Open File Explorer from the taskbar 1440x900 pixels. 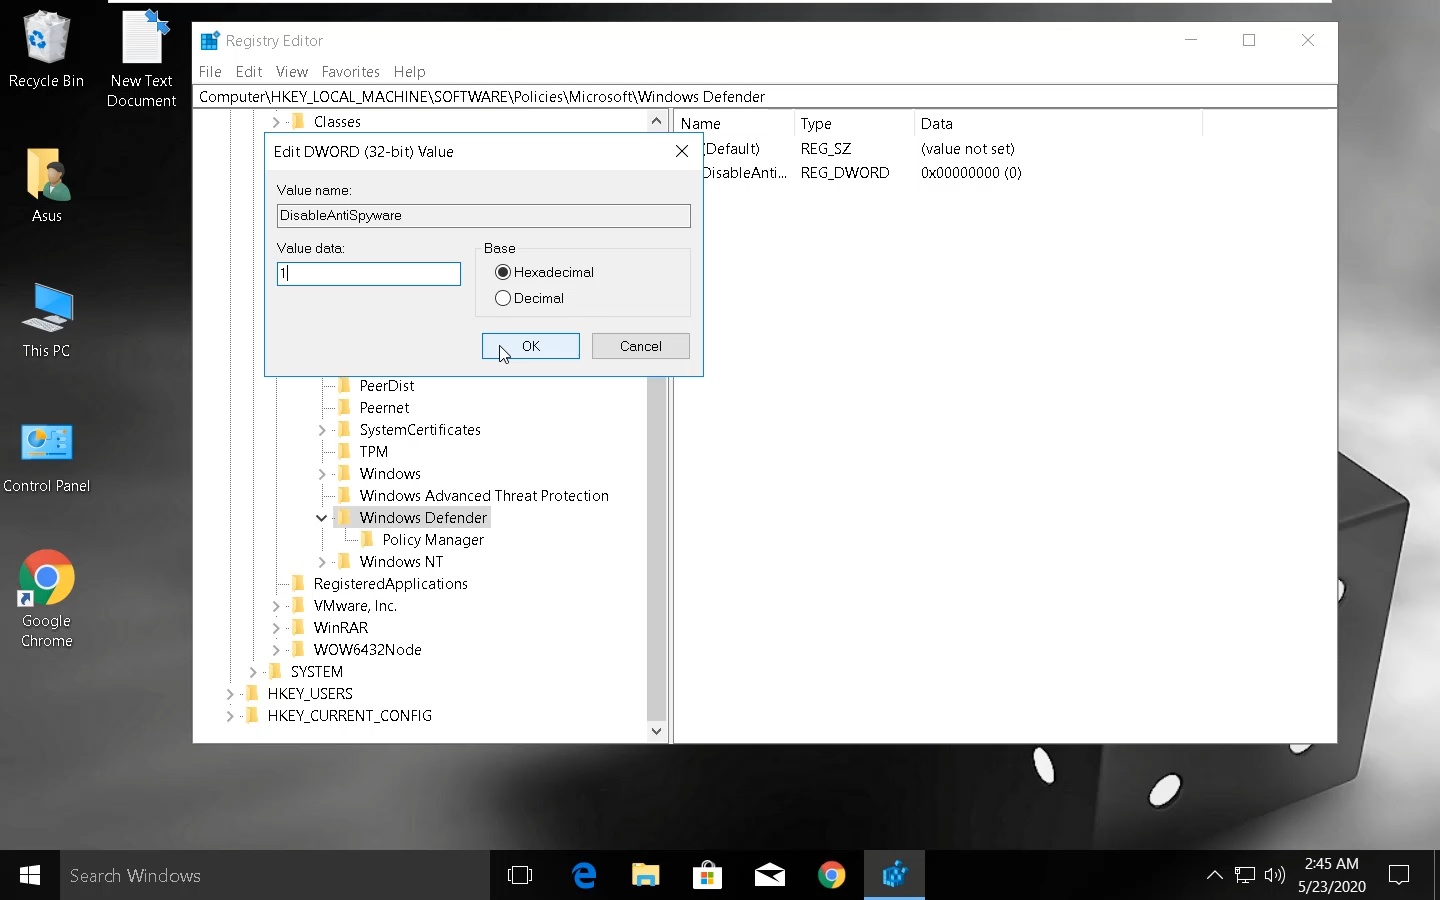pos(646,875)
